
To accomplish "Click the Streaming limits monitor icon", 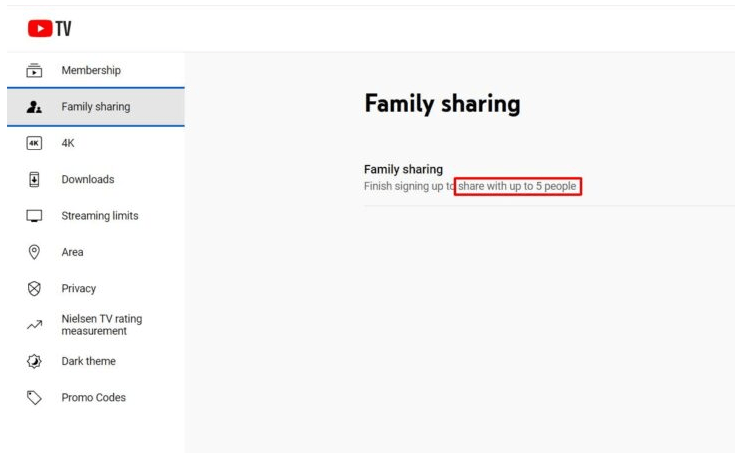I will tap(34, 216).
